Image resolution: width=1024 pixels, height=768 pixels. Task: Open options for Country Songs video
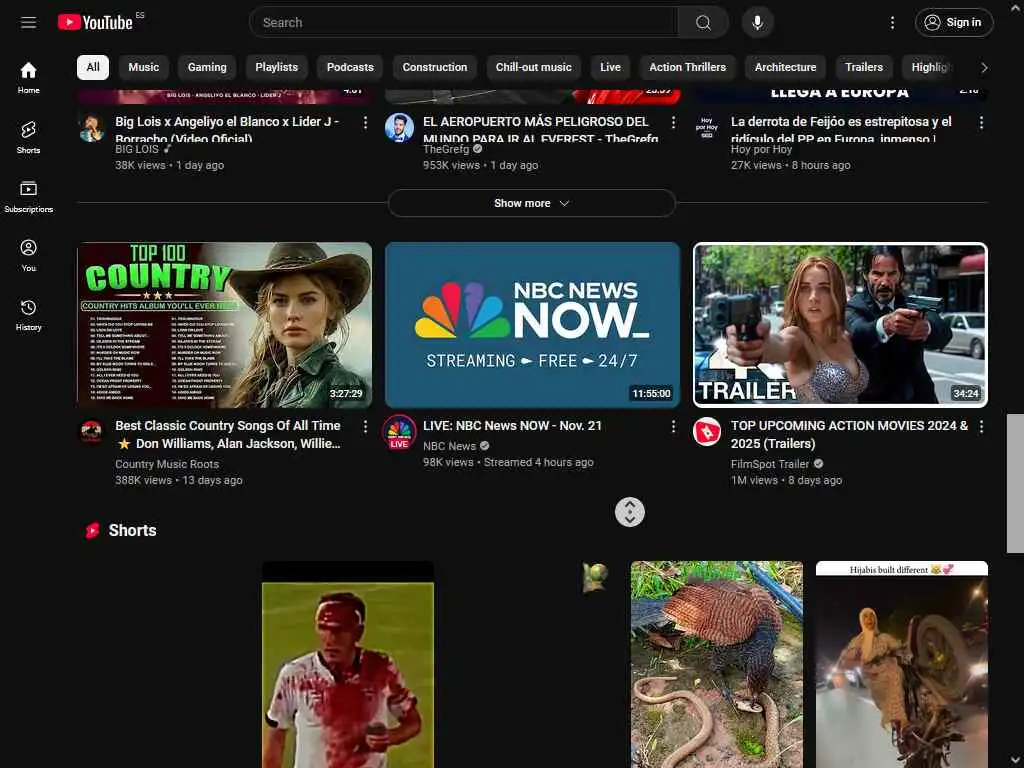(365, 426)
